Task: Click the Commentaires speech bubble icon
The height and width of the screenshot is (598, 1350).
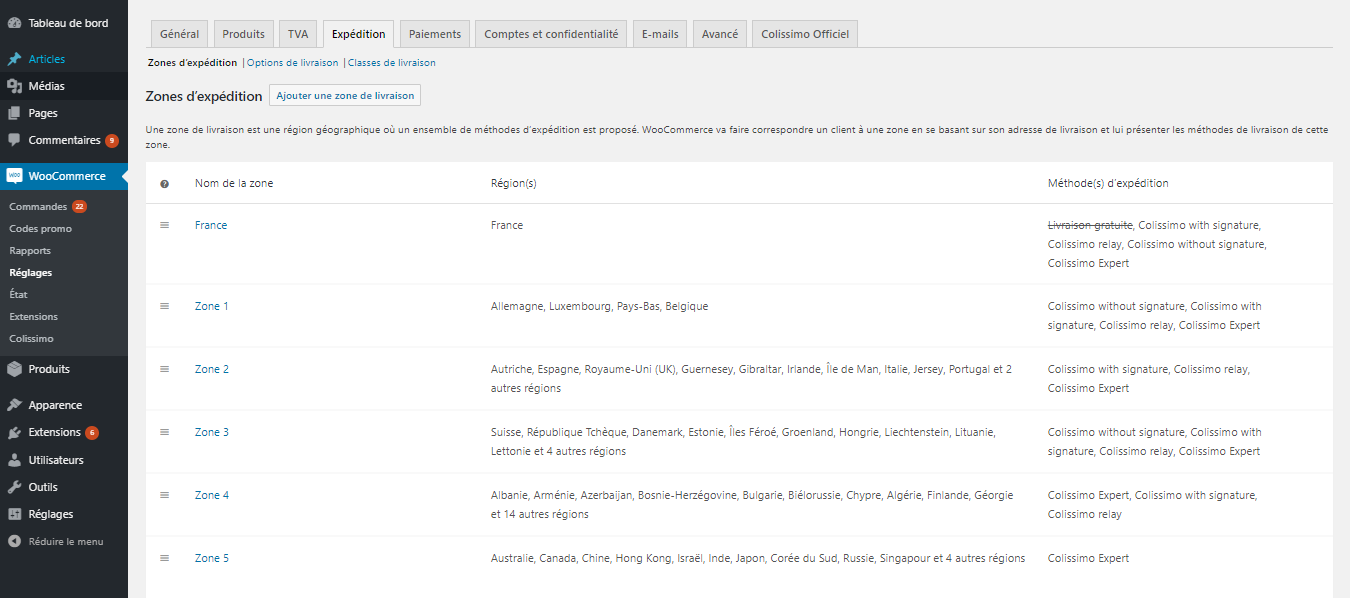Action: [14, 140]
